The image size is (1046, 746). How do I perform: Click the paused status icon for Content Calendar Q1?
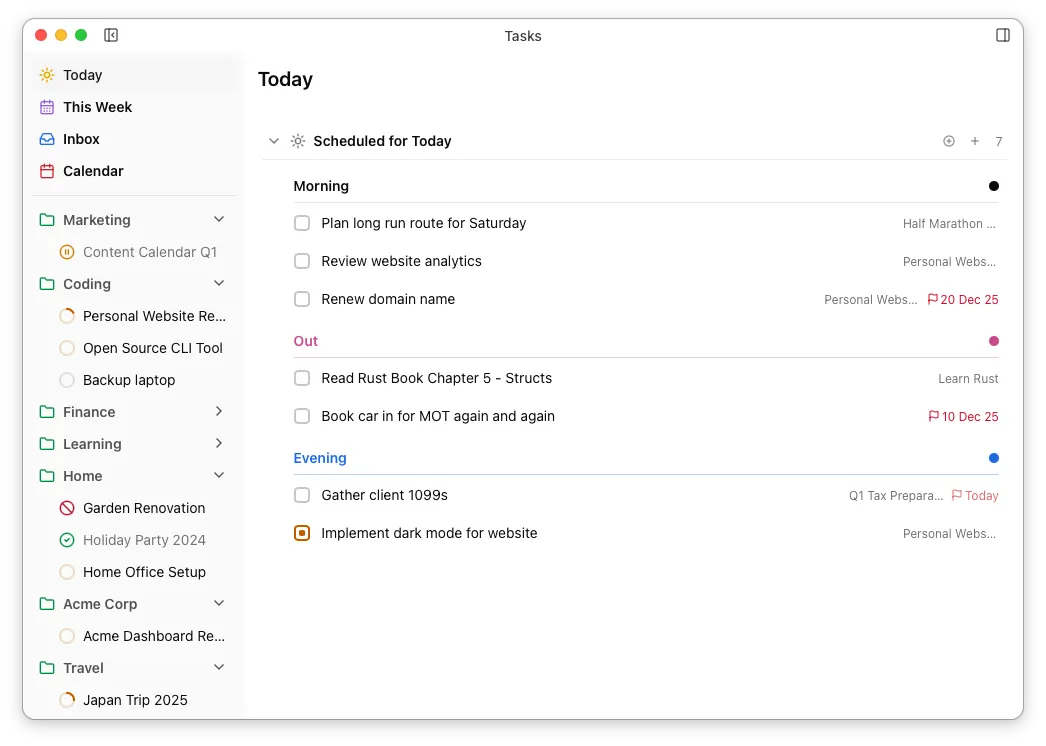tap(67, 252)
